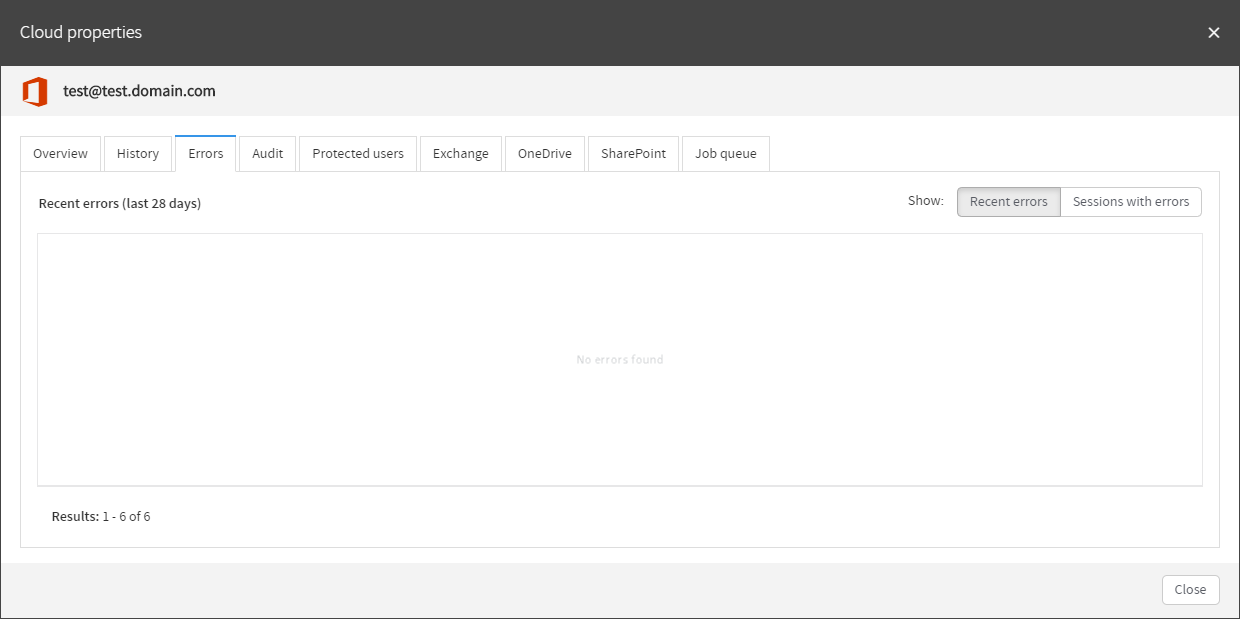The height and width of the screenshot is (619, 1240).
Task: Show the Job queue tab
Action: (x=726, y=154)
